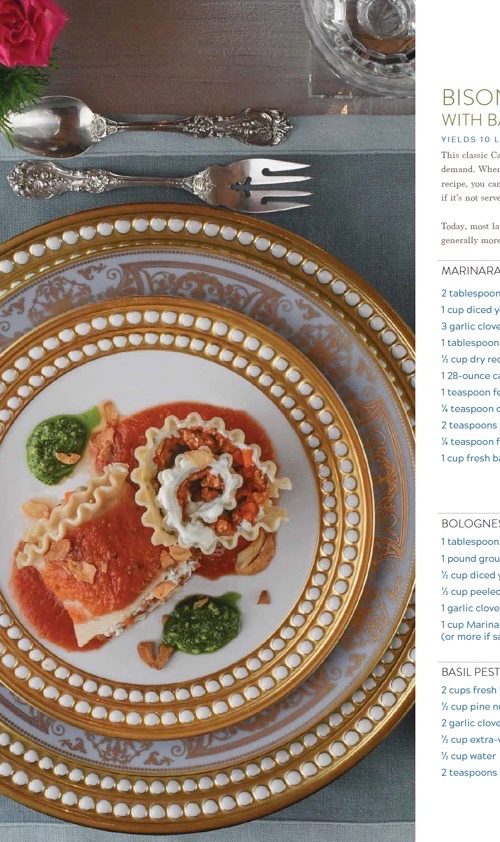This screenshot has width=500, height=842.
Task: Click the BISON recipe title heading
Action: [x=470, y=98]
